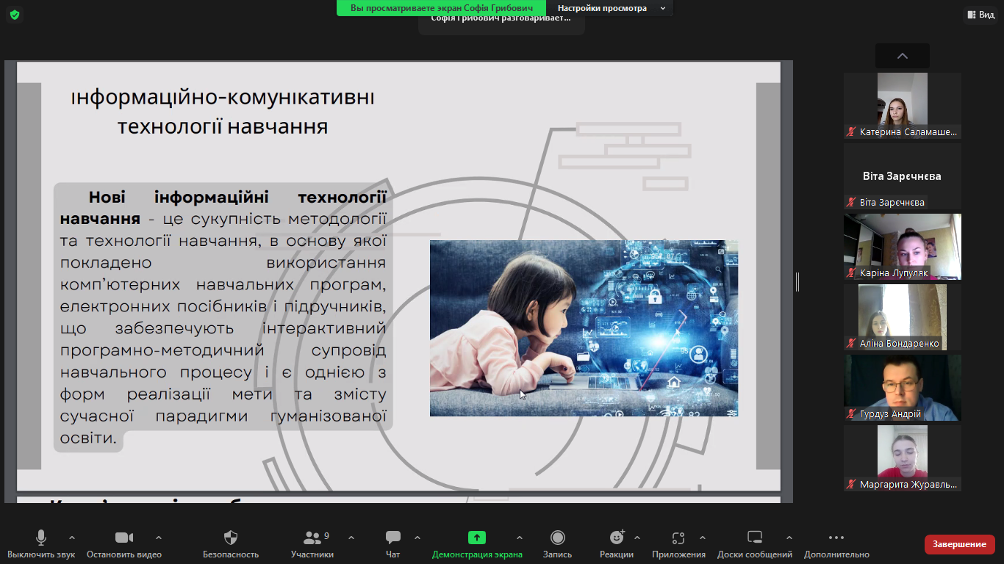Open the Security (Безопасность) shield icon
The image size is (1004, 564).
click(x=230, y=538)
